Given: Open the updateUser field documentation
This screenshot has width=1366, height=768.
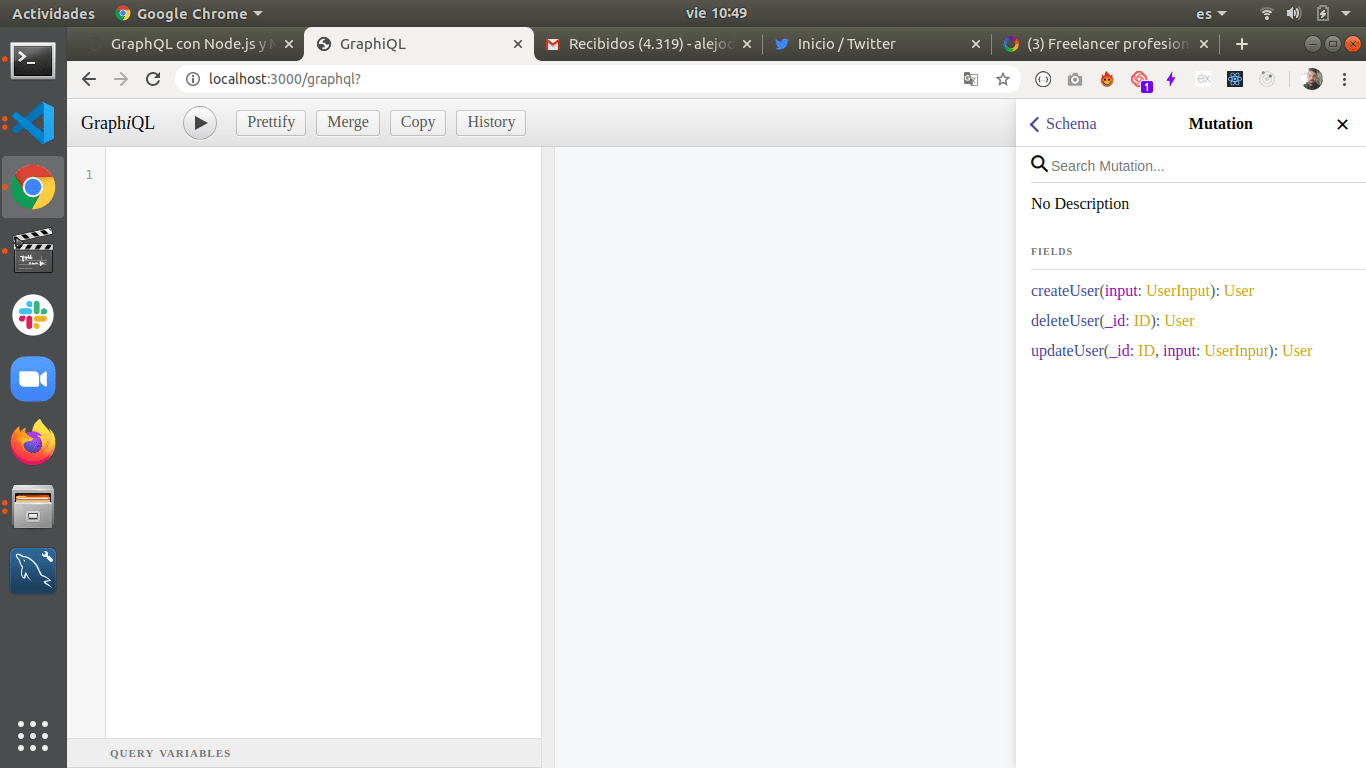Looking at the screenshot, I should (x=1067, y=351).
